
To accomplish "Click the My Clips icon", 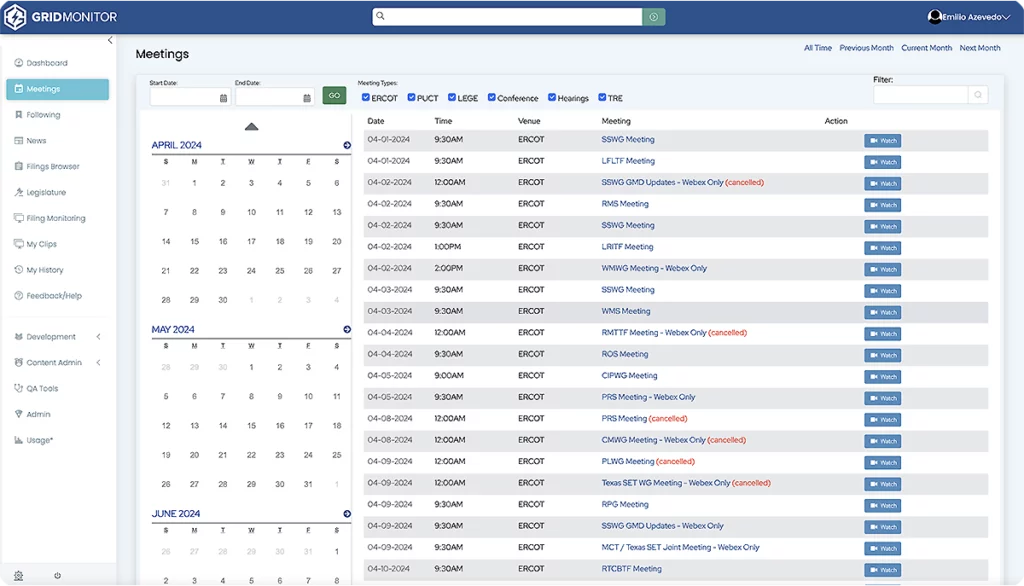I will point(18,244).
